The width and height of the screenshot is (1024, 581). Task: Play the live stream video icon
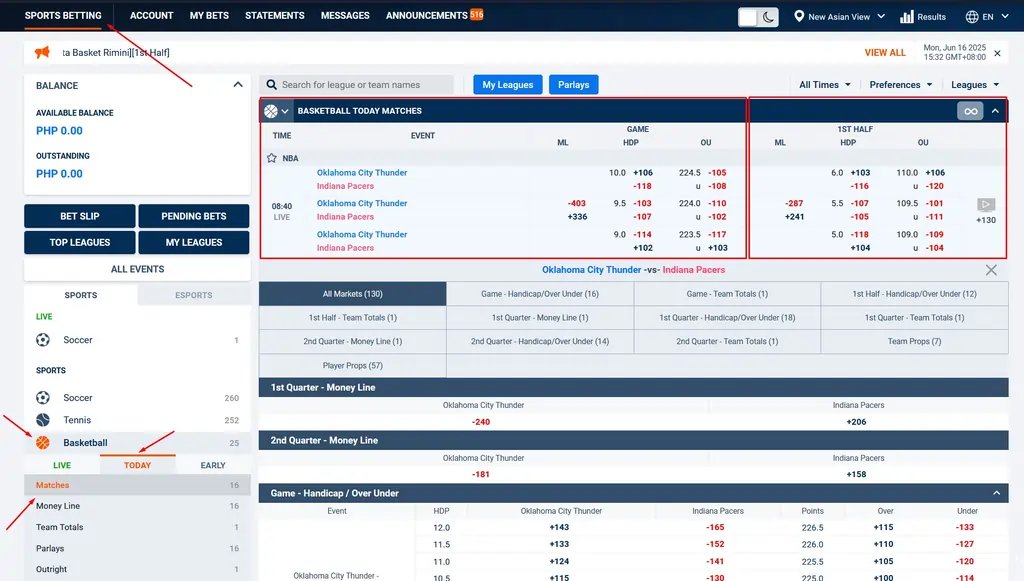985,204
